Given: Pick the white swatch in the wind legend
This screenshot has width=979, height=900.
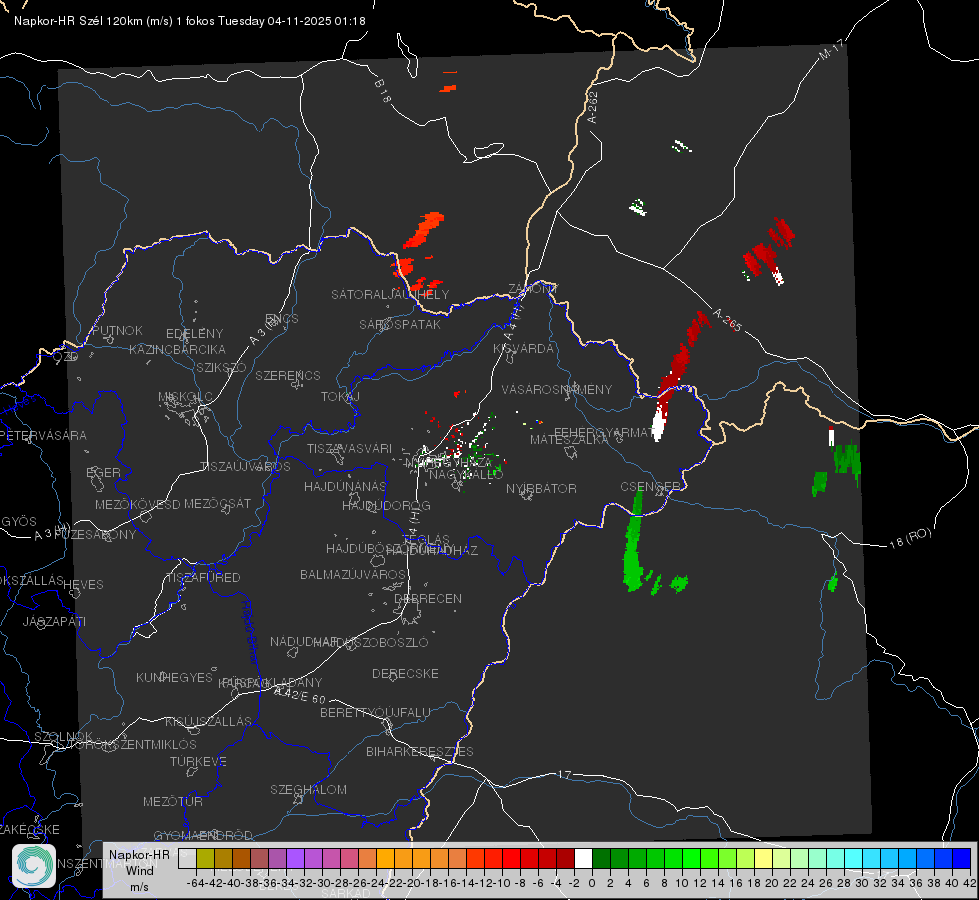Looking at the screenshot, I should click(583, 858).
